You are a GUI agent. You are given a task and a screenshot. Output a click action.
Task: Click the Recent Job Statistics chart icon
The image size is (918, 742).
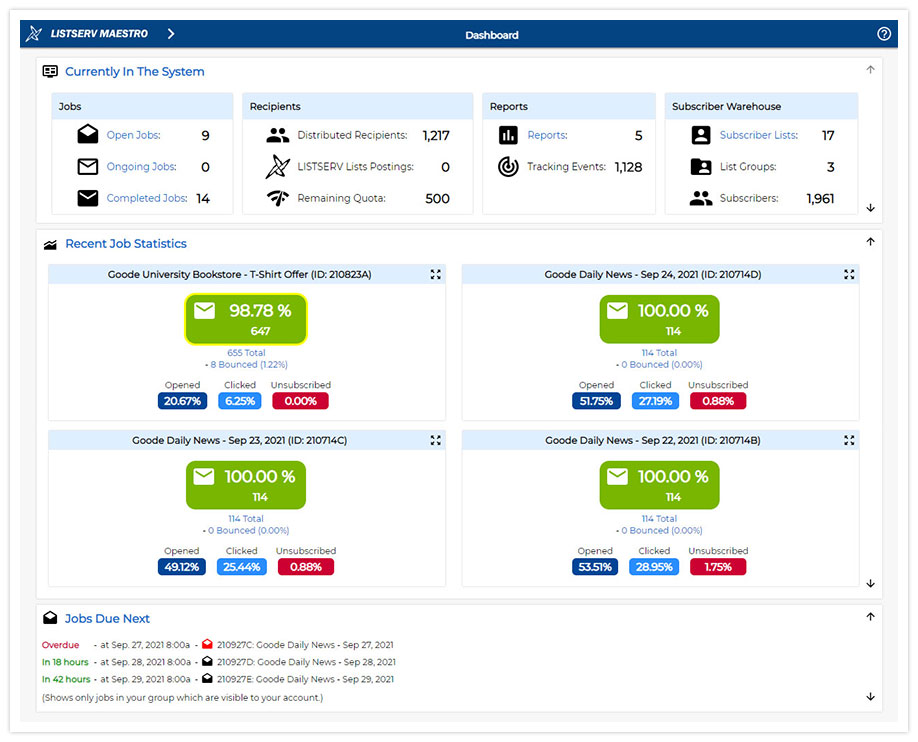[50, 245]
